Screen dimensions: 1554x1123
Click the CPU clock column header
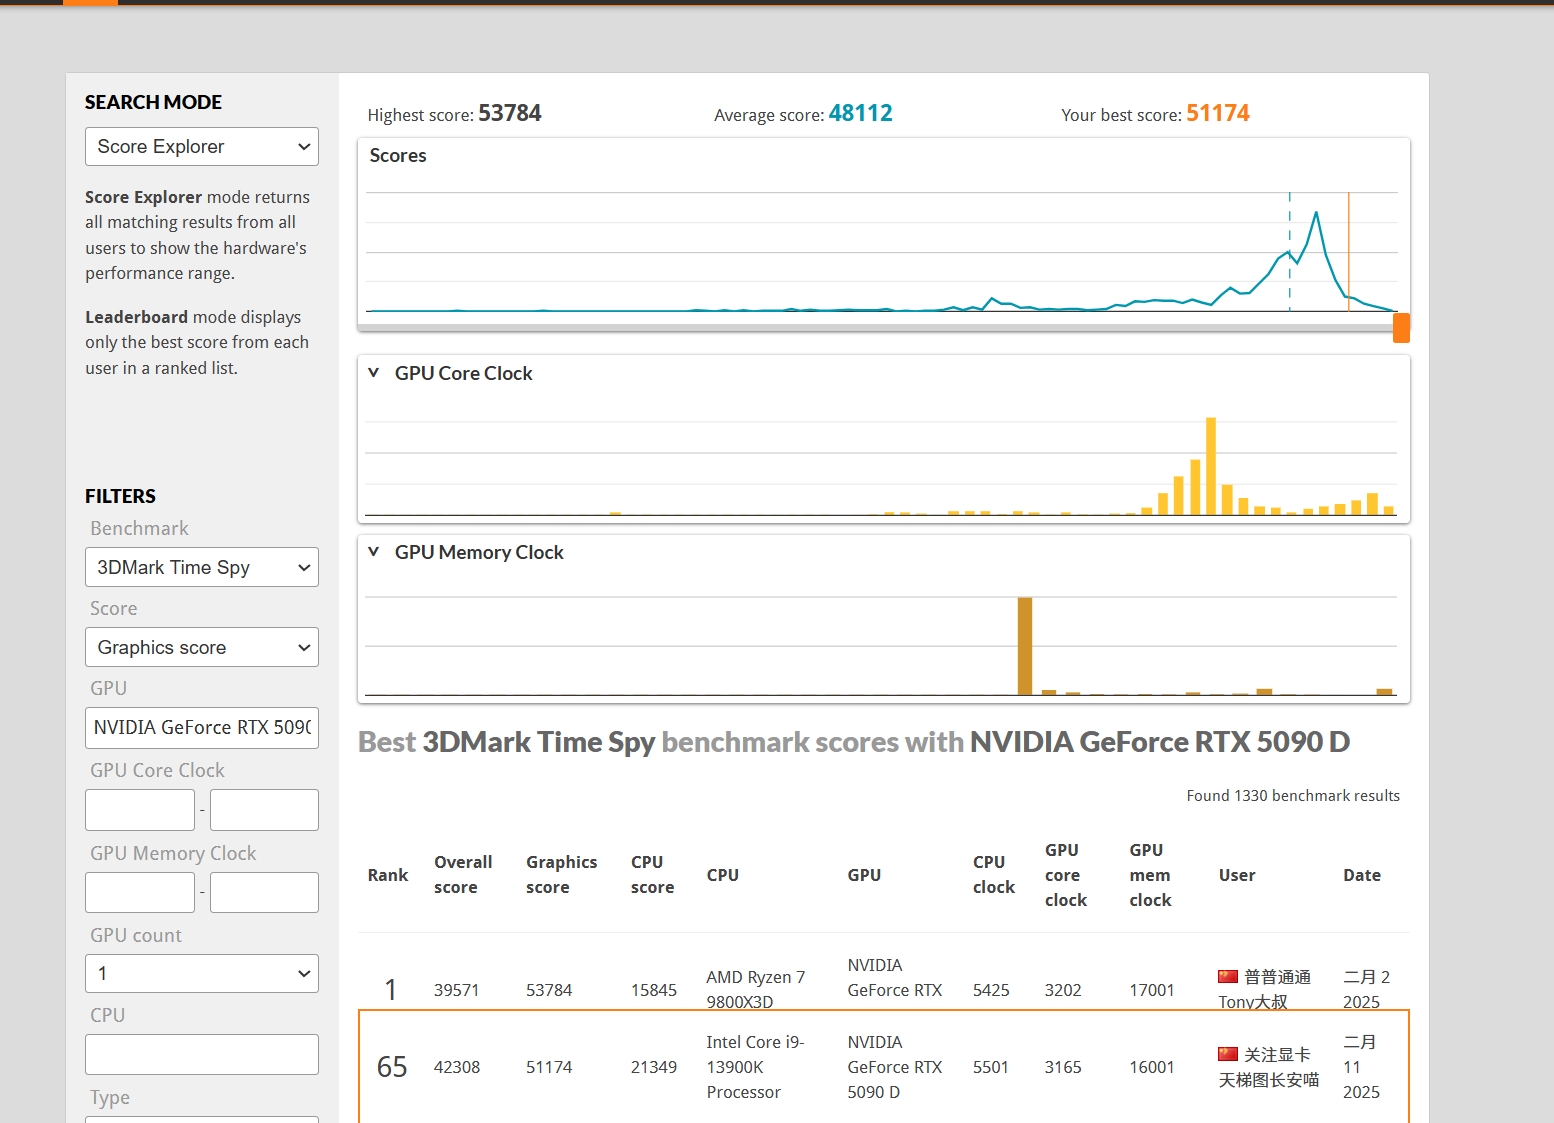[994, 875]
